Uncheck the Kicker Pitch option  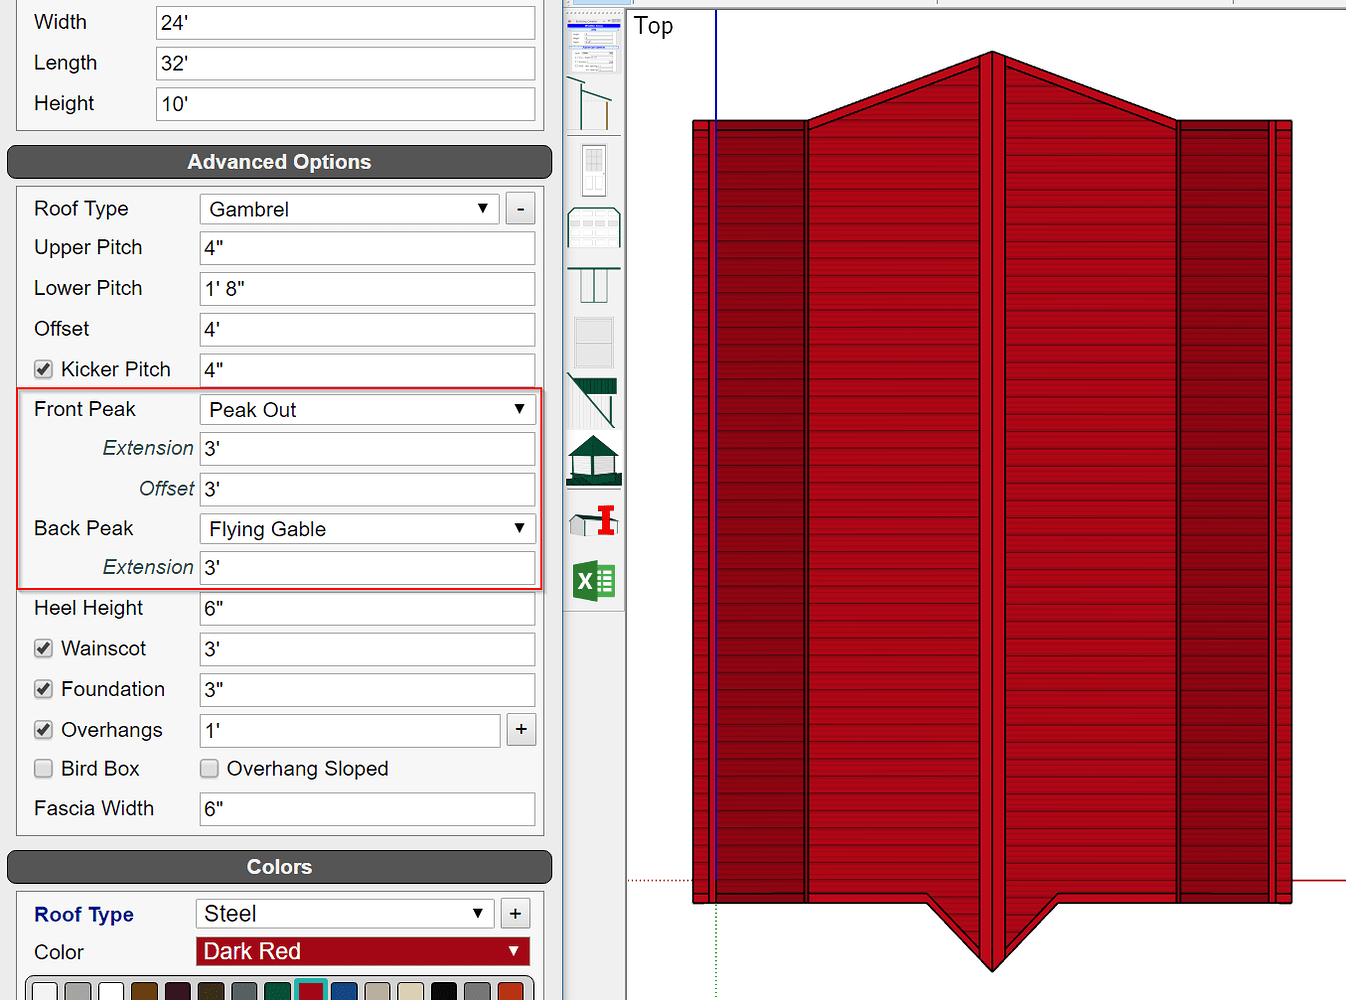coord(43,369)
